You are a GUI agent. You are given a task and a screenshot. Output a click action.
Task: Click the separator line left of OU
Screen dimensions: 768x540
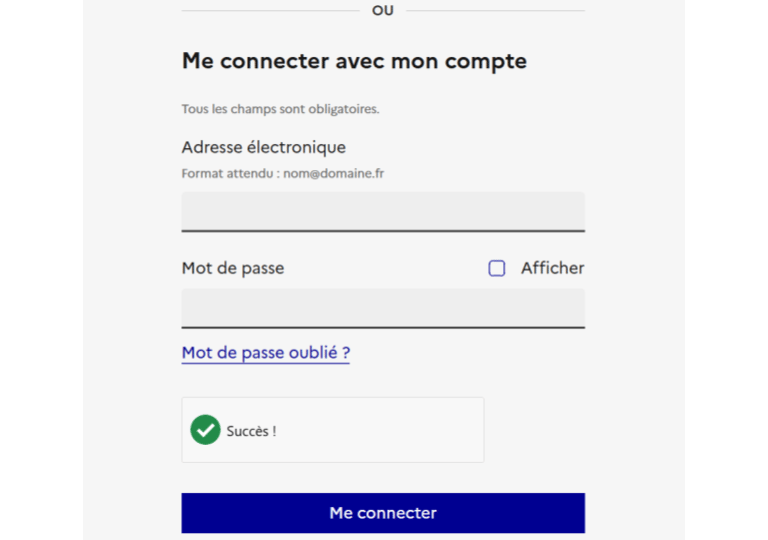270,11
